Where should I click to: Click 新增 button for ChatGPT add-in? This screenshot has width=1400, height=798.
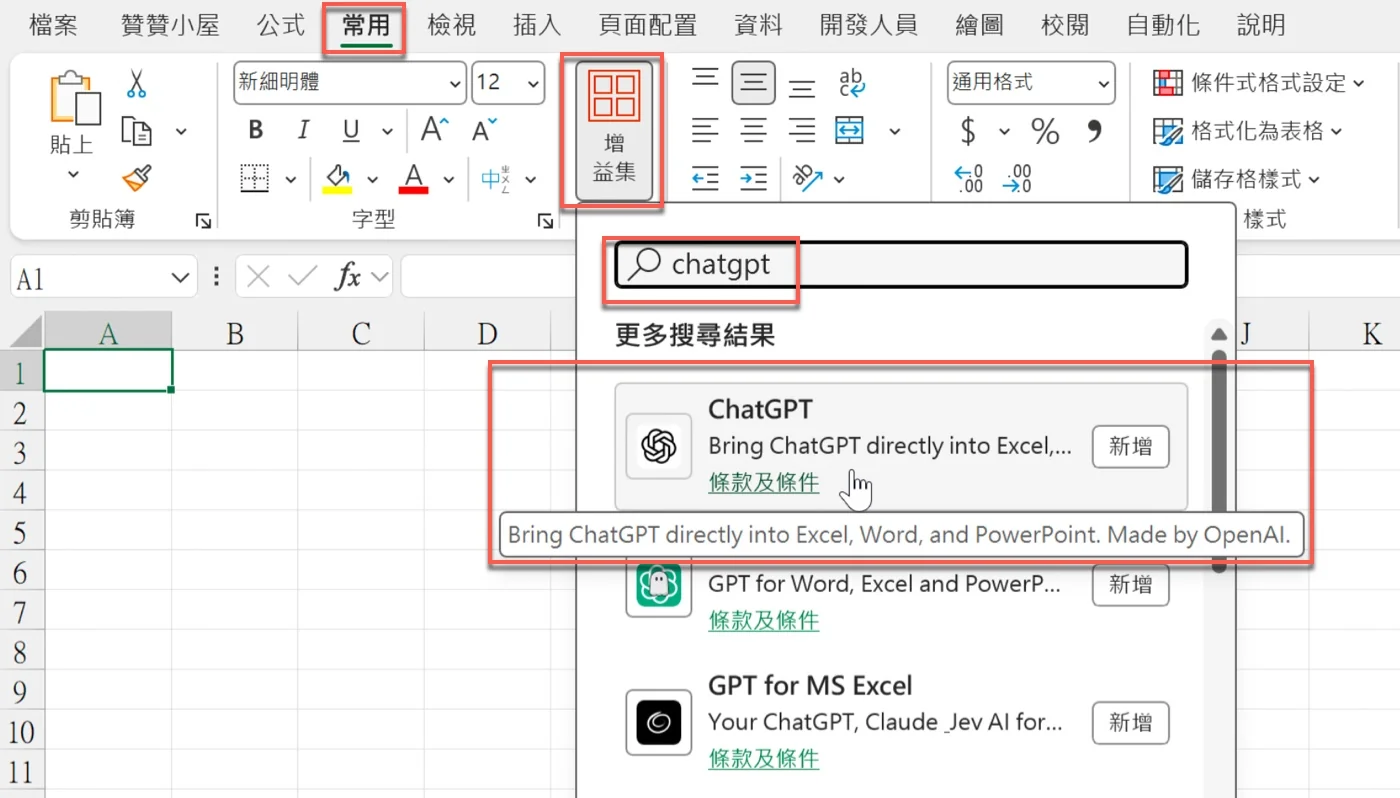1130,446
